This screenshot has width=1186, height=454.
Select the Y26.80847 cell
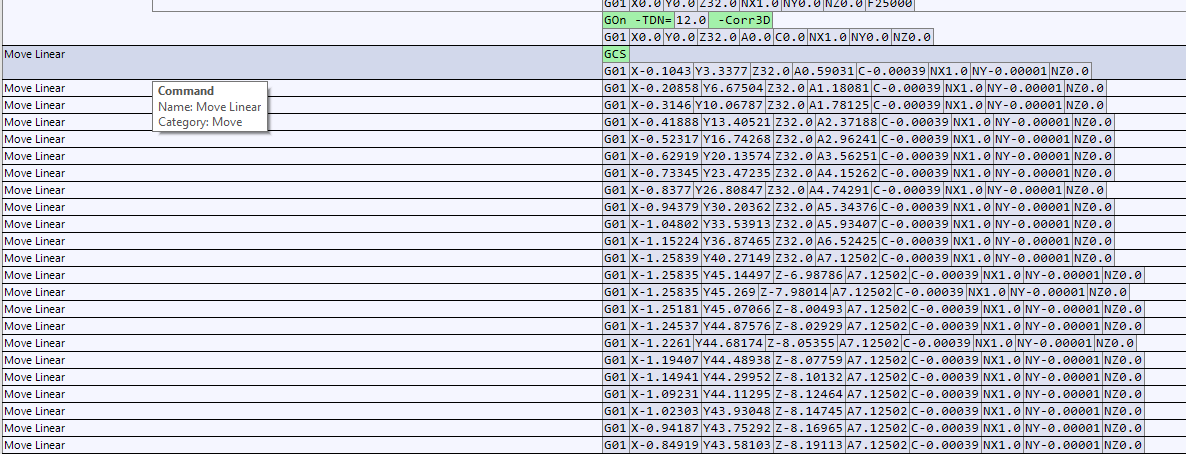(x=729, y=190)
